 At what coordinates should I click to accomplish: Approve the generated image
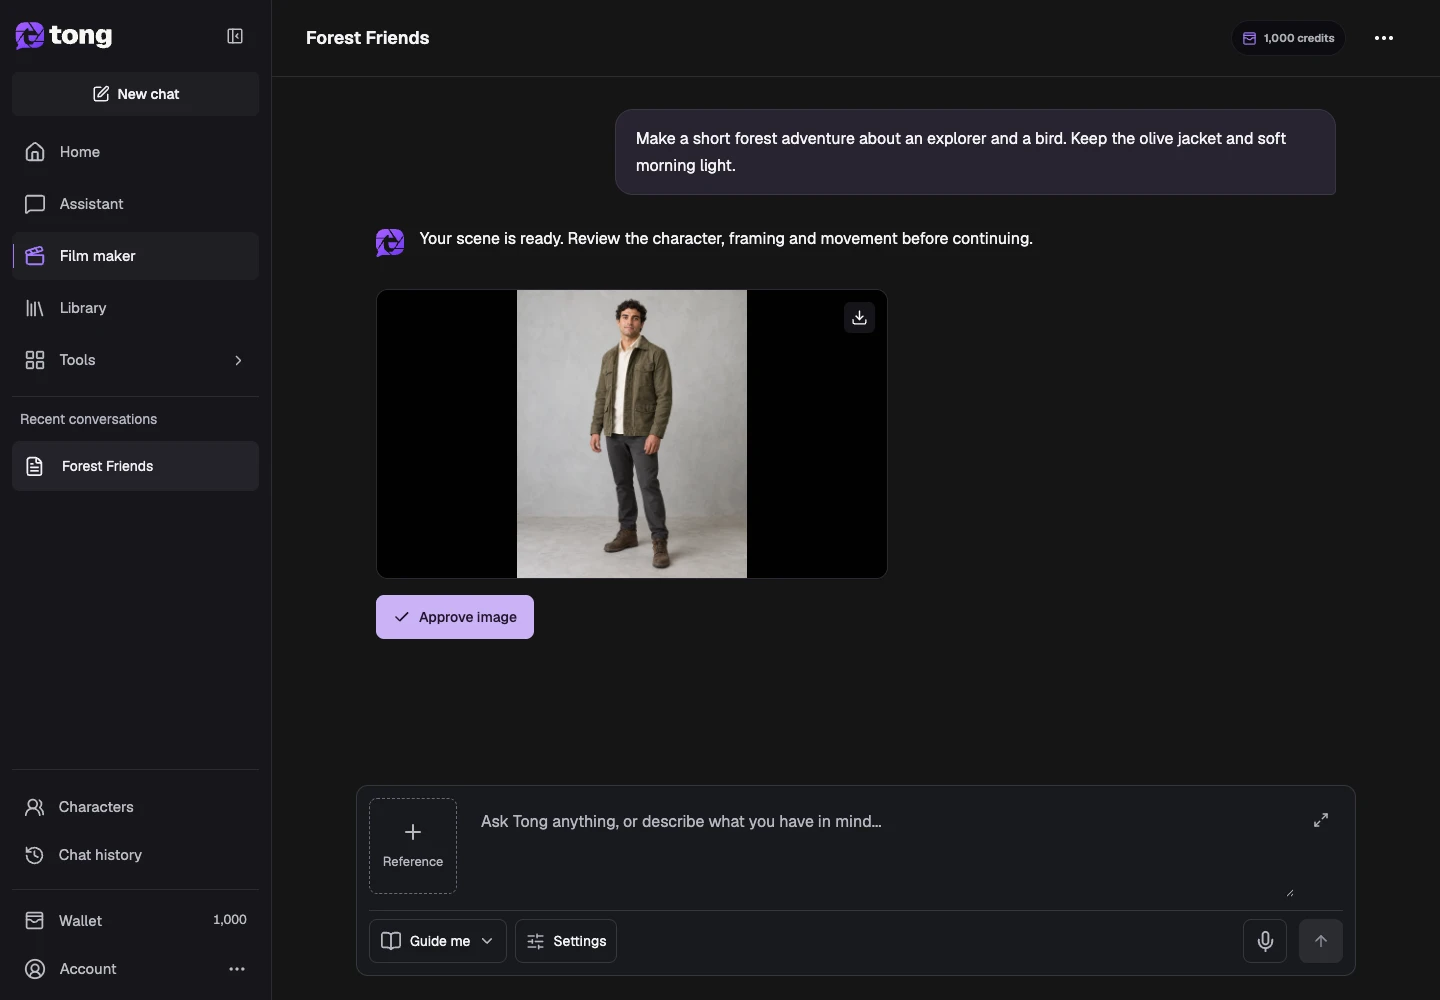455,617
